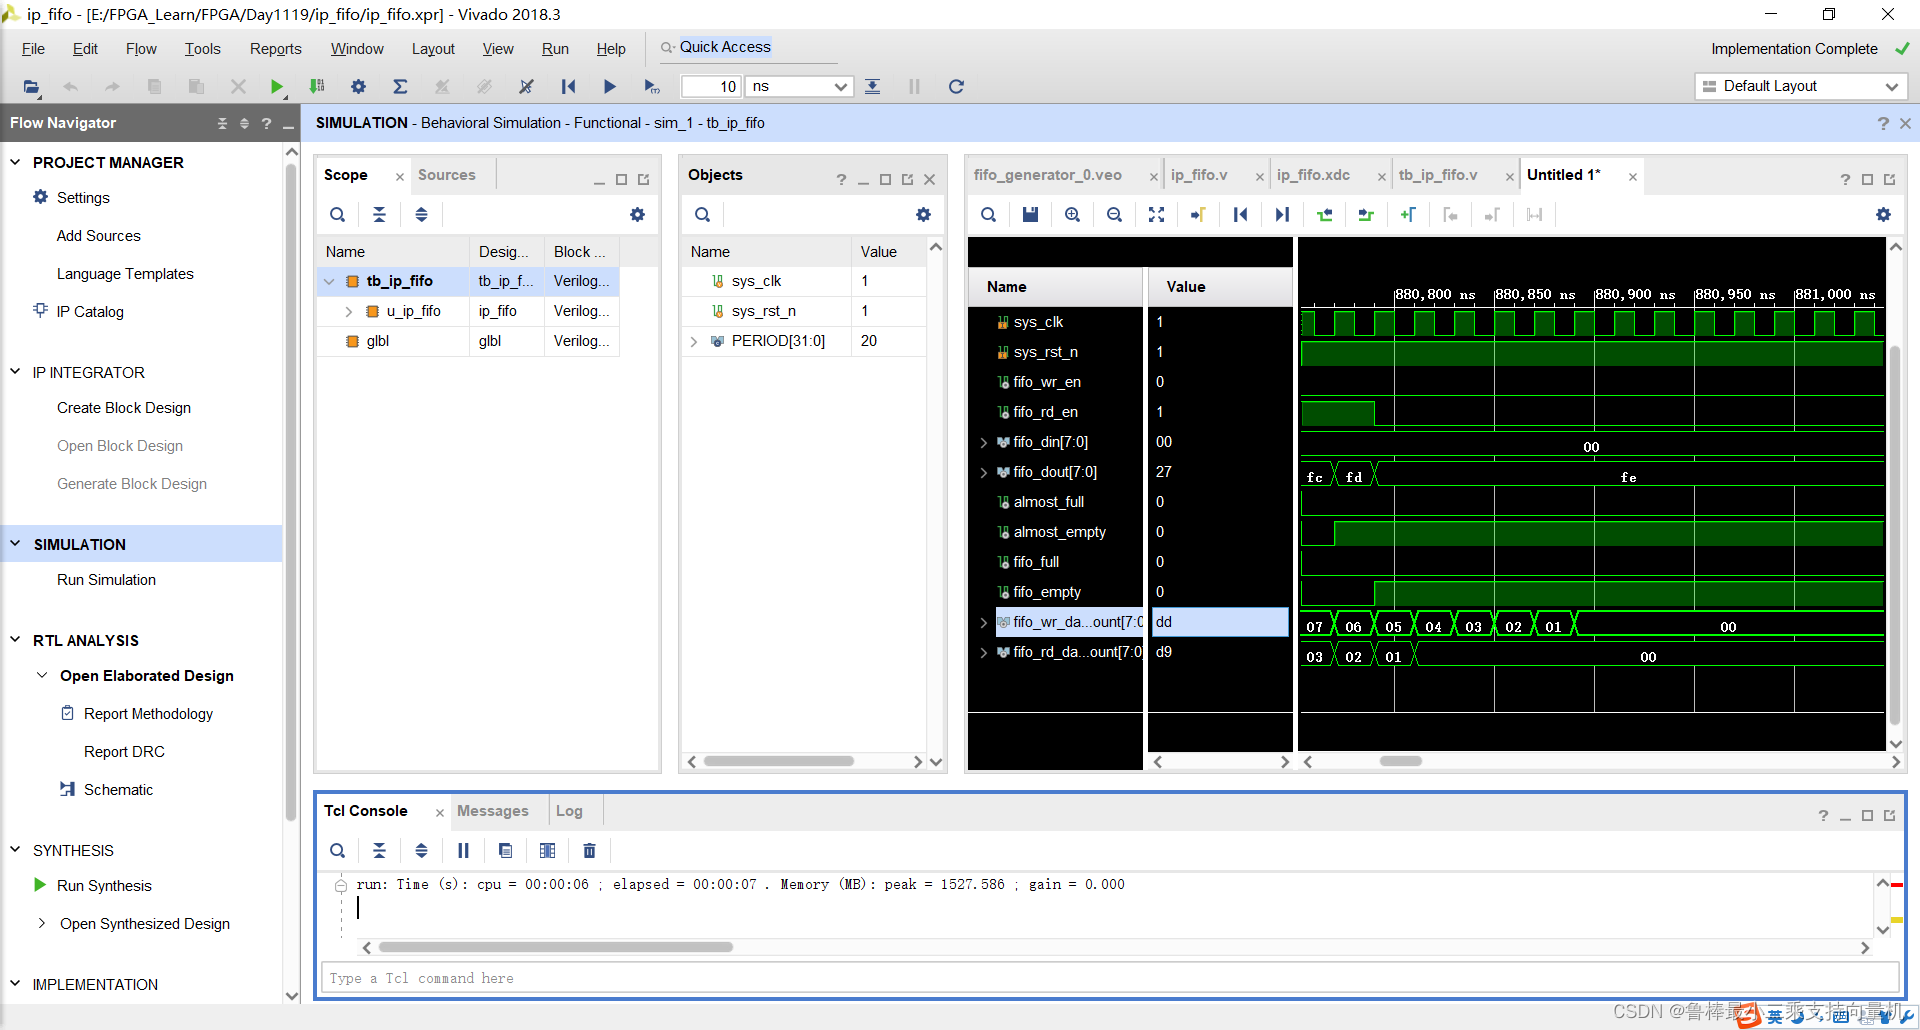
Task: Close the Untitled 1 waveform tab
Action: 1632,177
